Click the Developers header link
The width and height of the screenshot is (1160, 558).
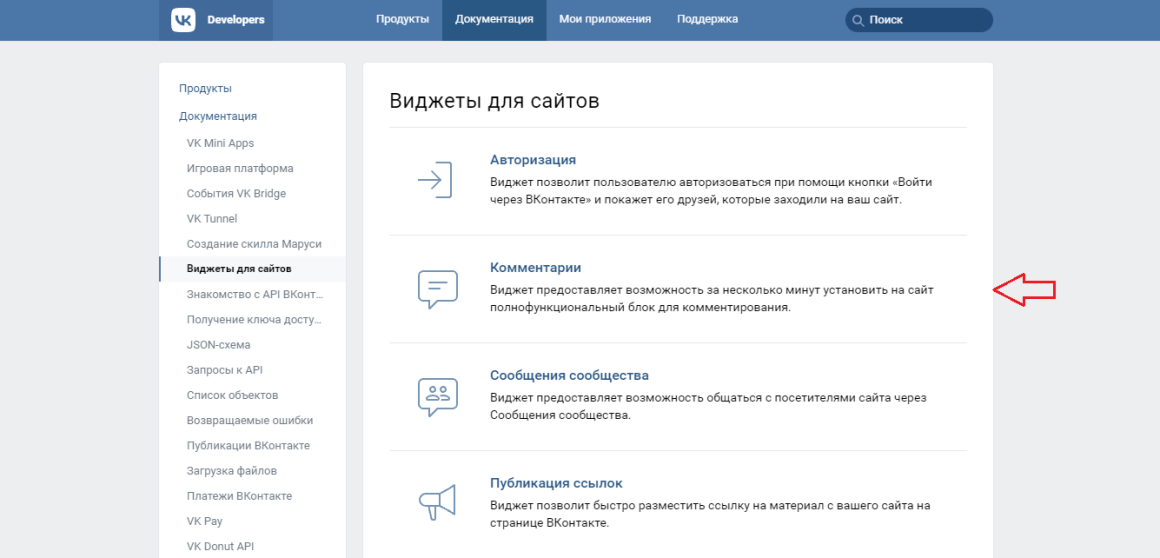(236, 20)
